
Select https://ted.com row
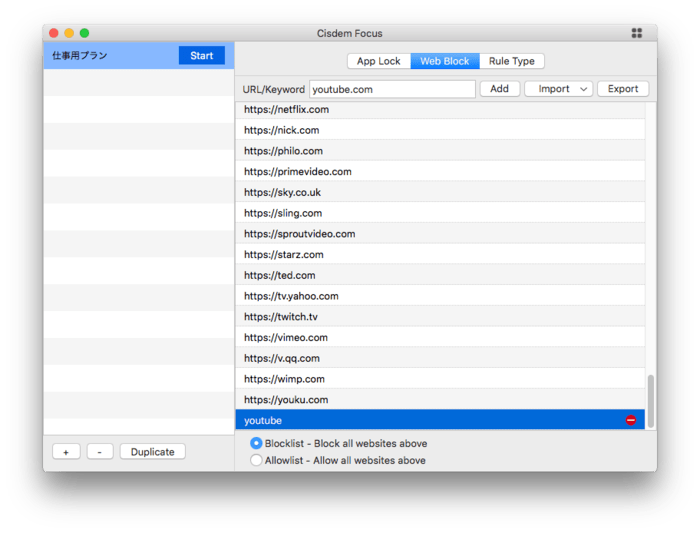tap(440, 275)
